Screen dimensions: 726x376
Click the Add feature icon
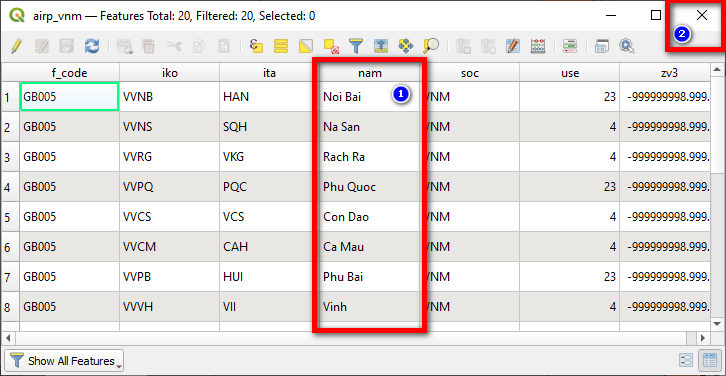coord(125,46)
